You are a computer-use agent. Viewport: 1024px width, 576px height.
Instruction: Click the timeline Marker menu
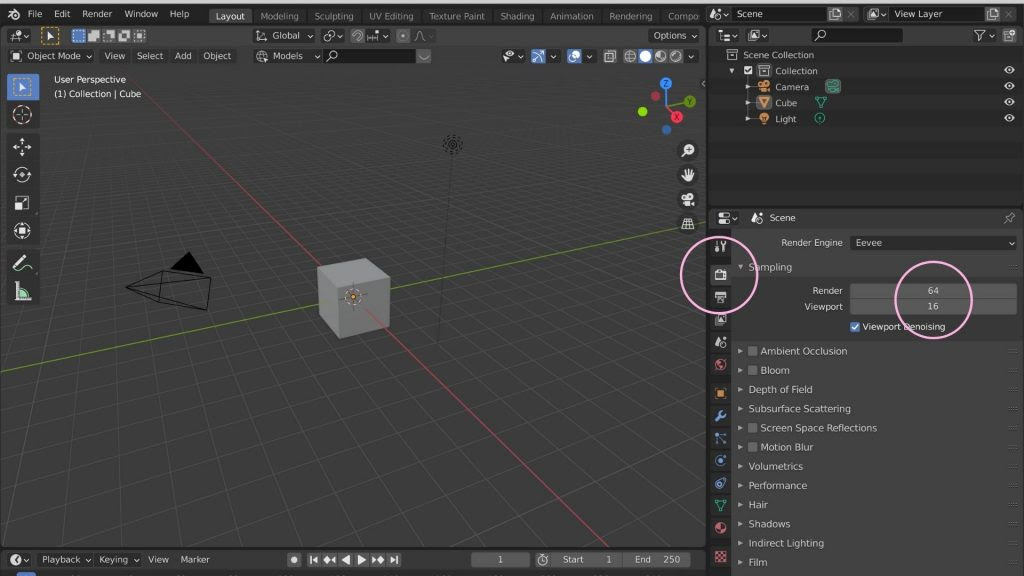[195, 560]
